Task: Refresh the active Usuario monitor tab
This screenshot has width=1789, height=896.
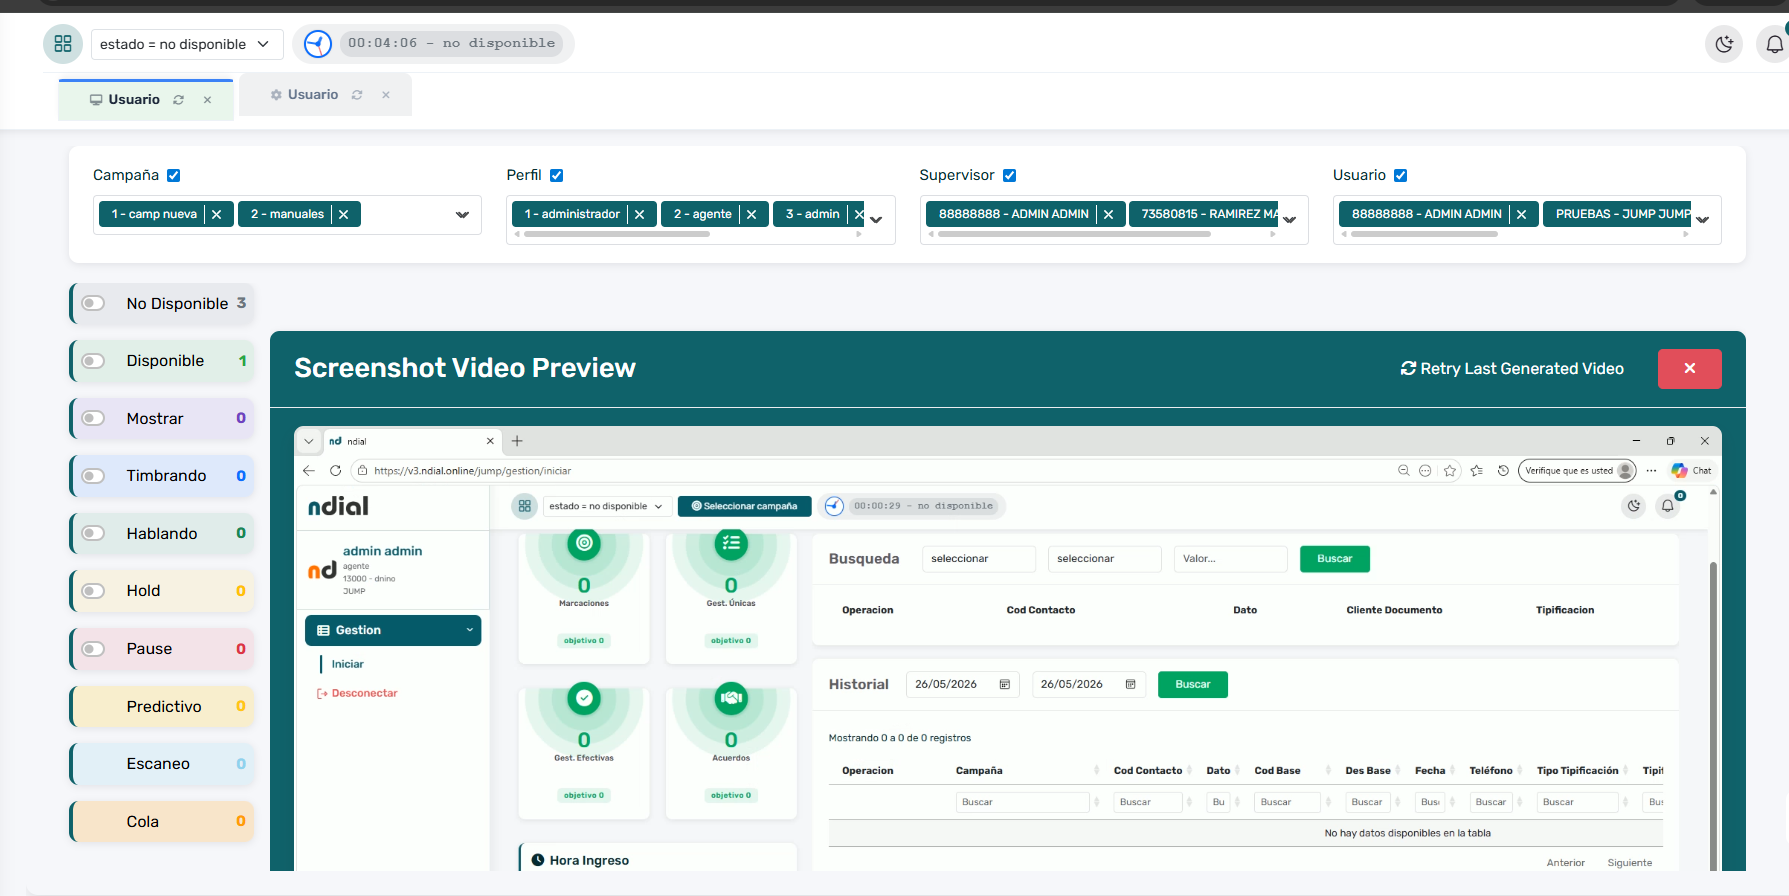Action: pyautogui.click(x=179, y=100)
